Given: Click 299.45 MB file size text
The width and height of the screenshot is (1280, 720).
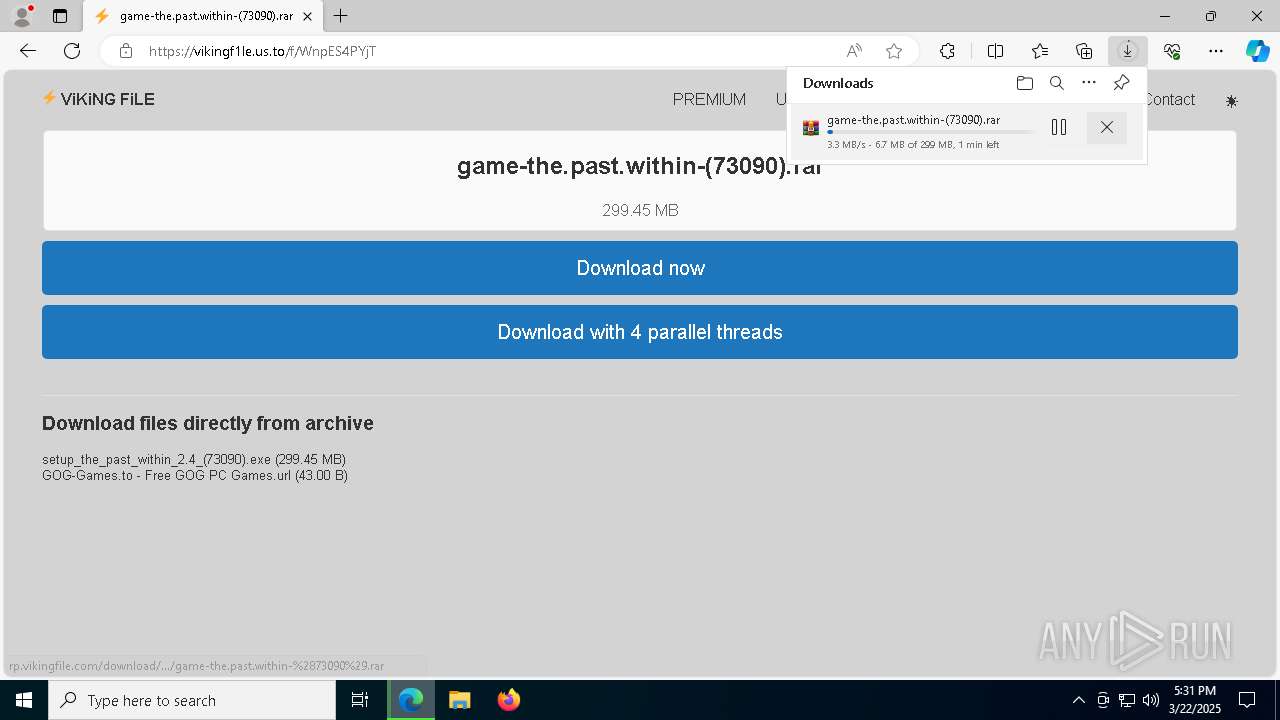Looking at the screenshot, I should pos(640,210).
